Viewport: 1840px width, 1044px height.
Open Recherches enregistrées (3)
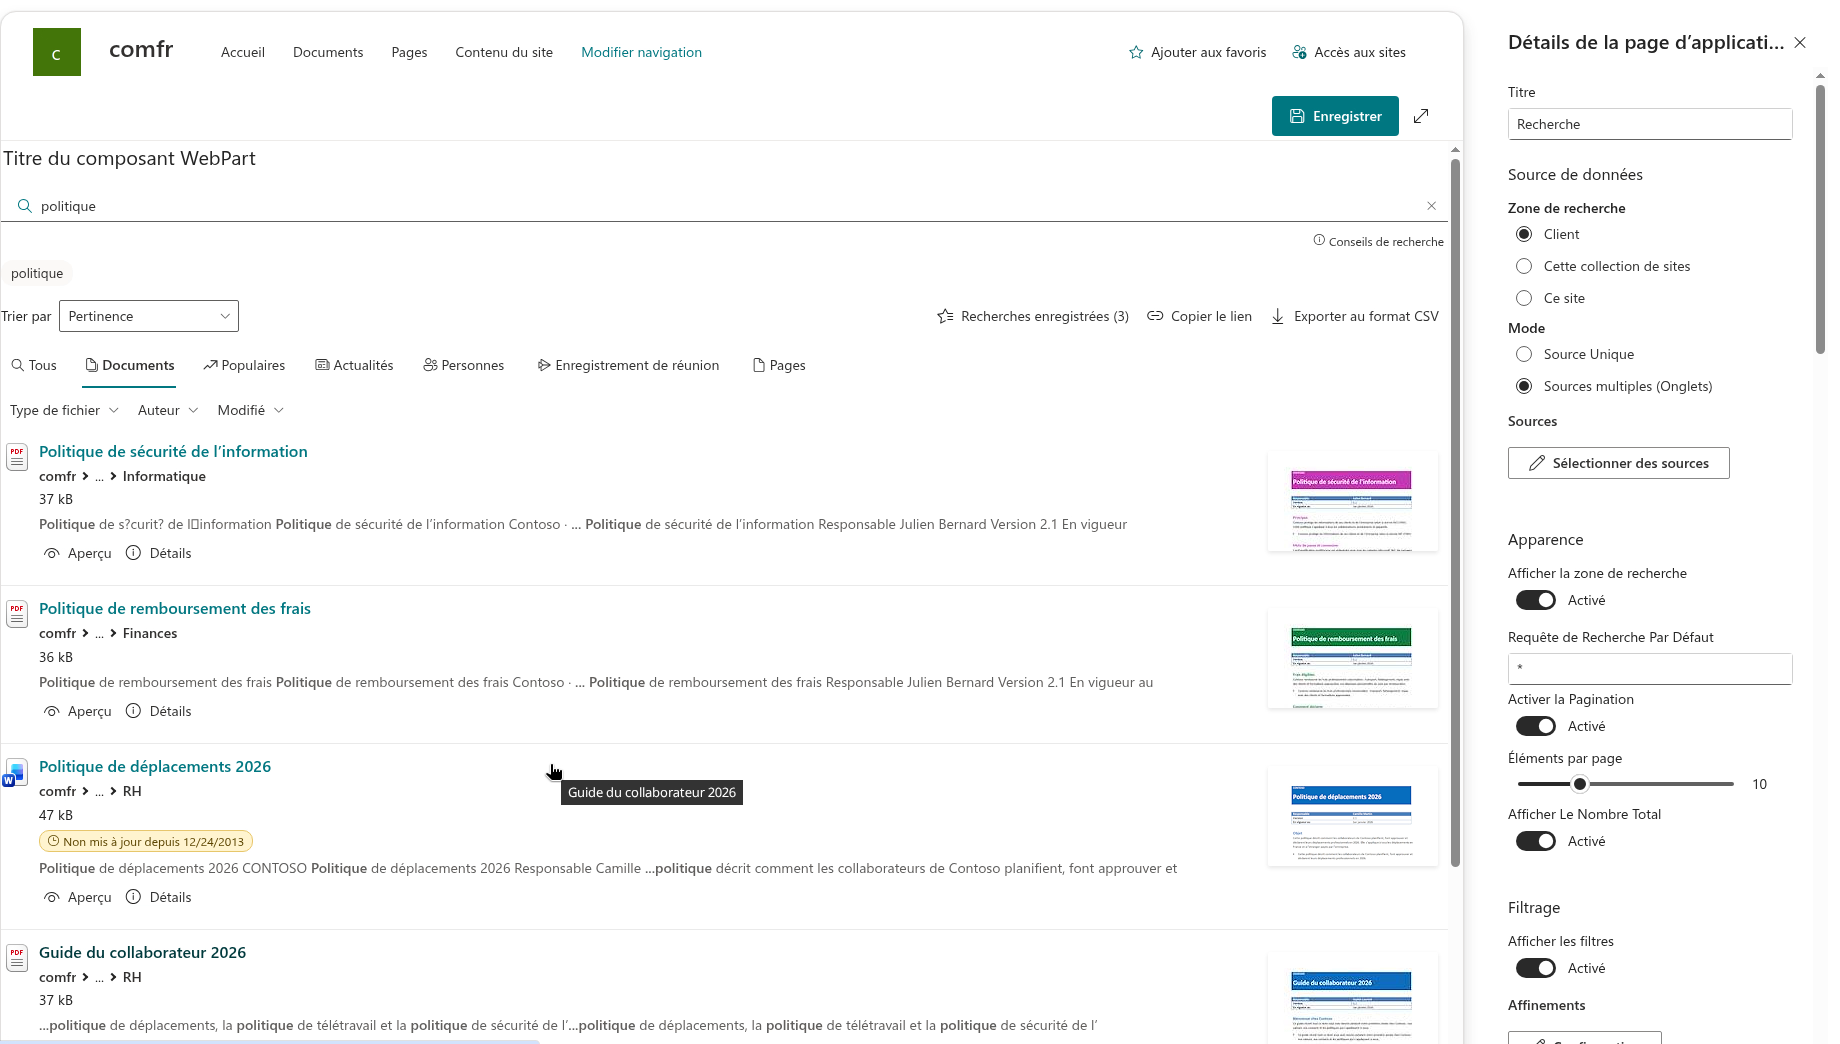click(1033, 316)
